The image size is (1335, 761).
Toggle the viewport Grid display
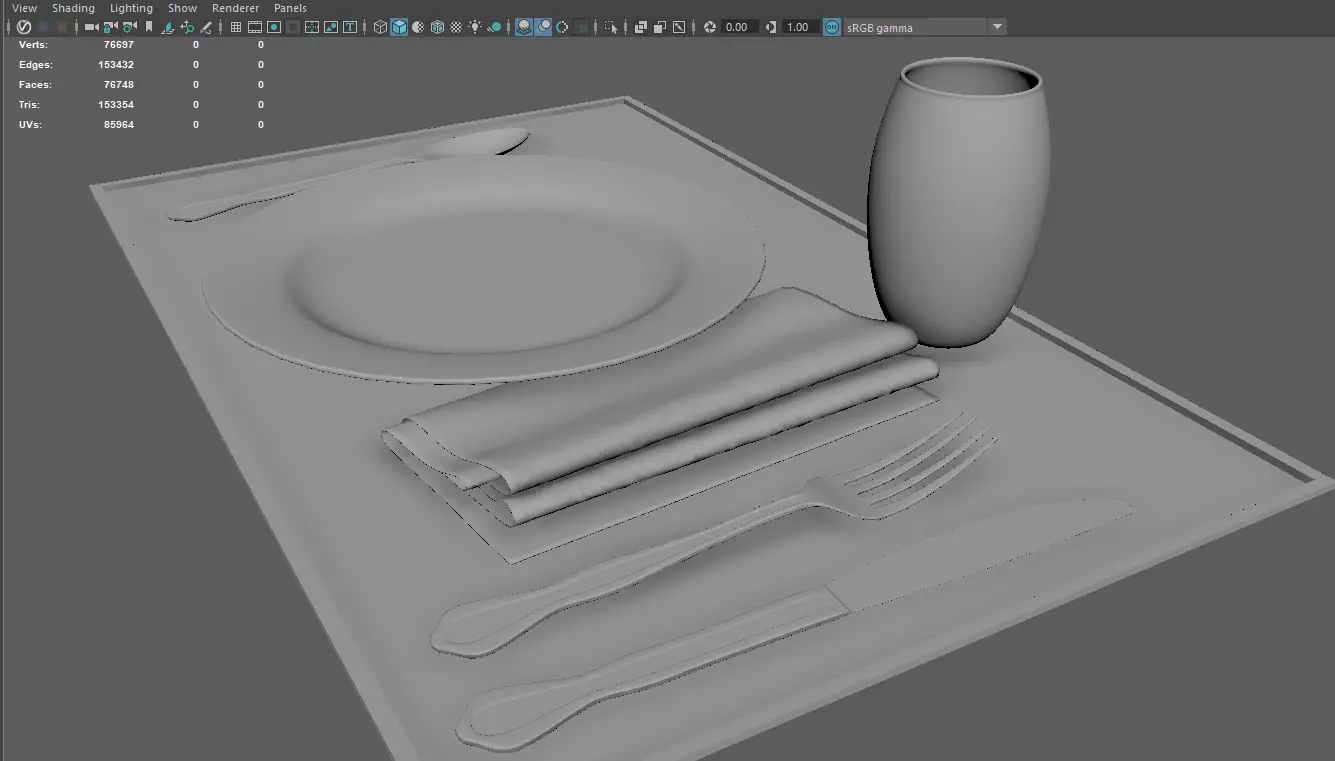point(236,27)
